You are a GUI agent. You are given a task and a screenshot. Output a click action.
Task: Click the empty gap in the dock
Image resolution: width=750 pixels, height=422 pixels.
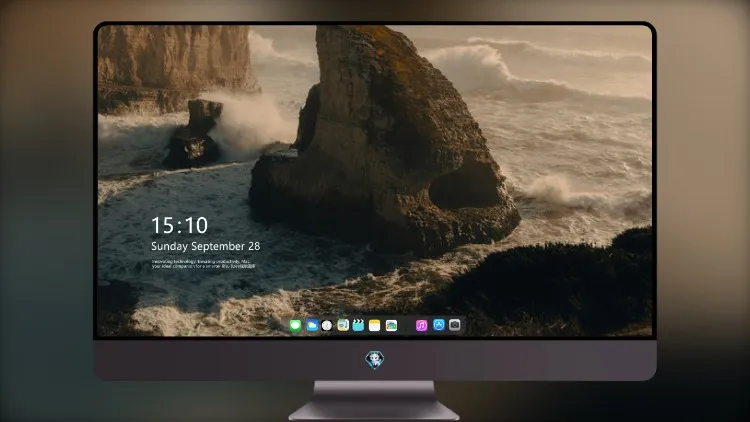pos(407,326)
